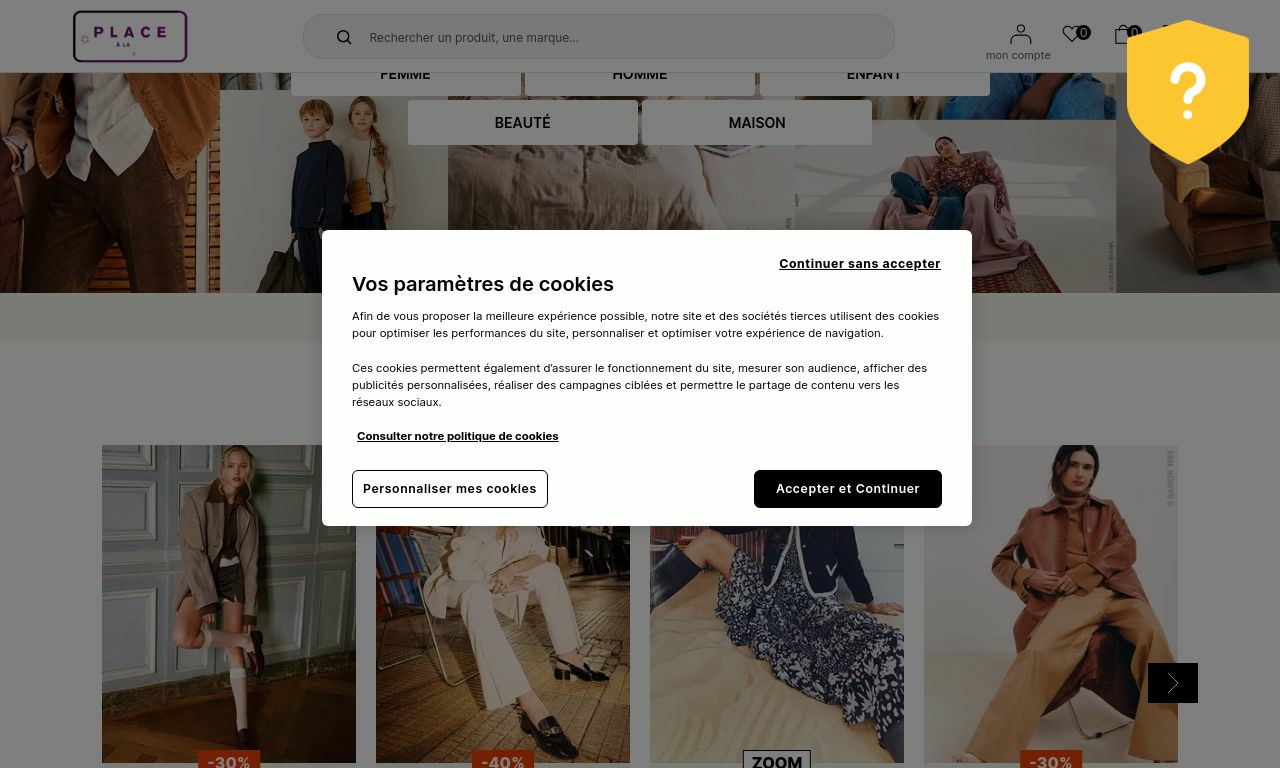1280x768 pixels.
Task: Click Personnaliser mes cookies button
Action: point(450,488)
